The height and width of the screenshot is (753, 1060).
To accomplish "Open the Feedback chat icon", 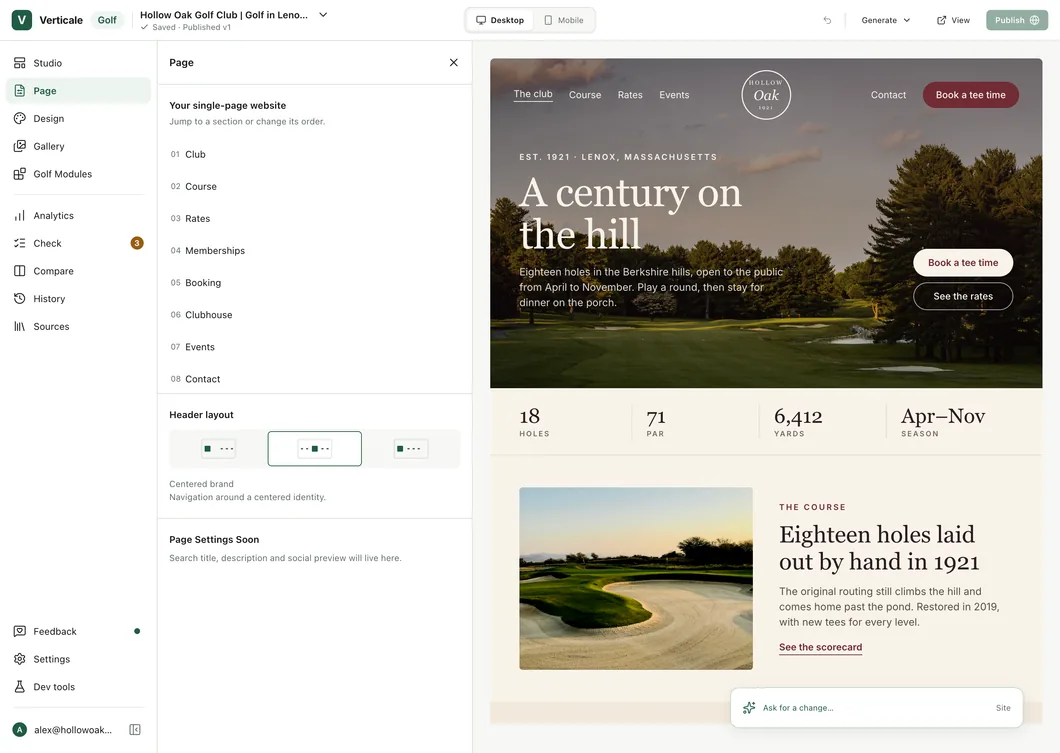I will pyautogui.click(x=20, y=631).
